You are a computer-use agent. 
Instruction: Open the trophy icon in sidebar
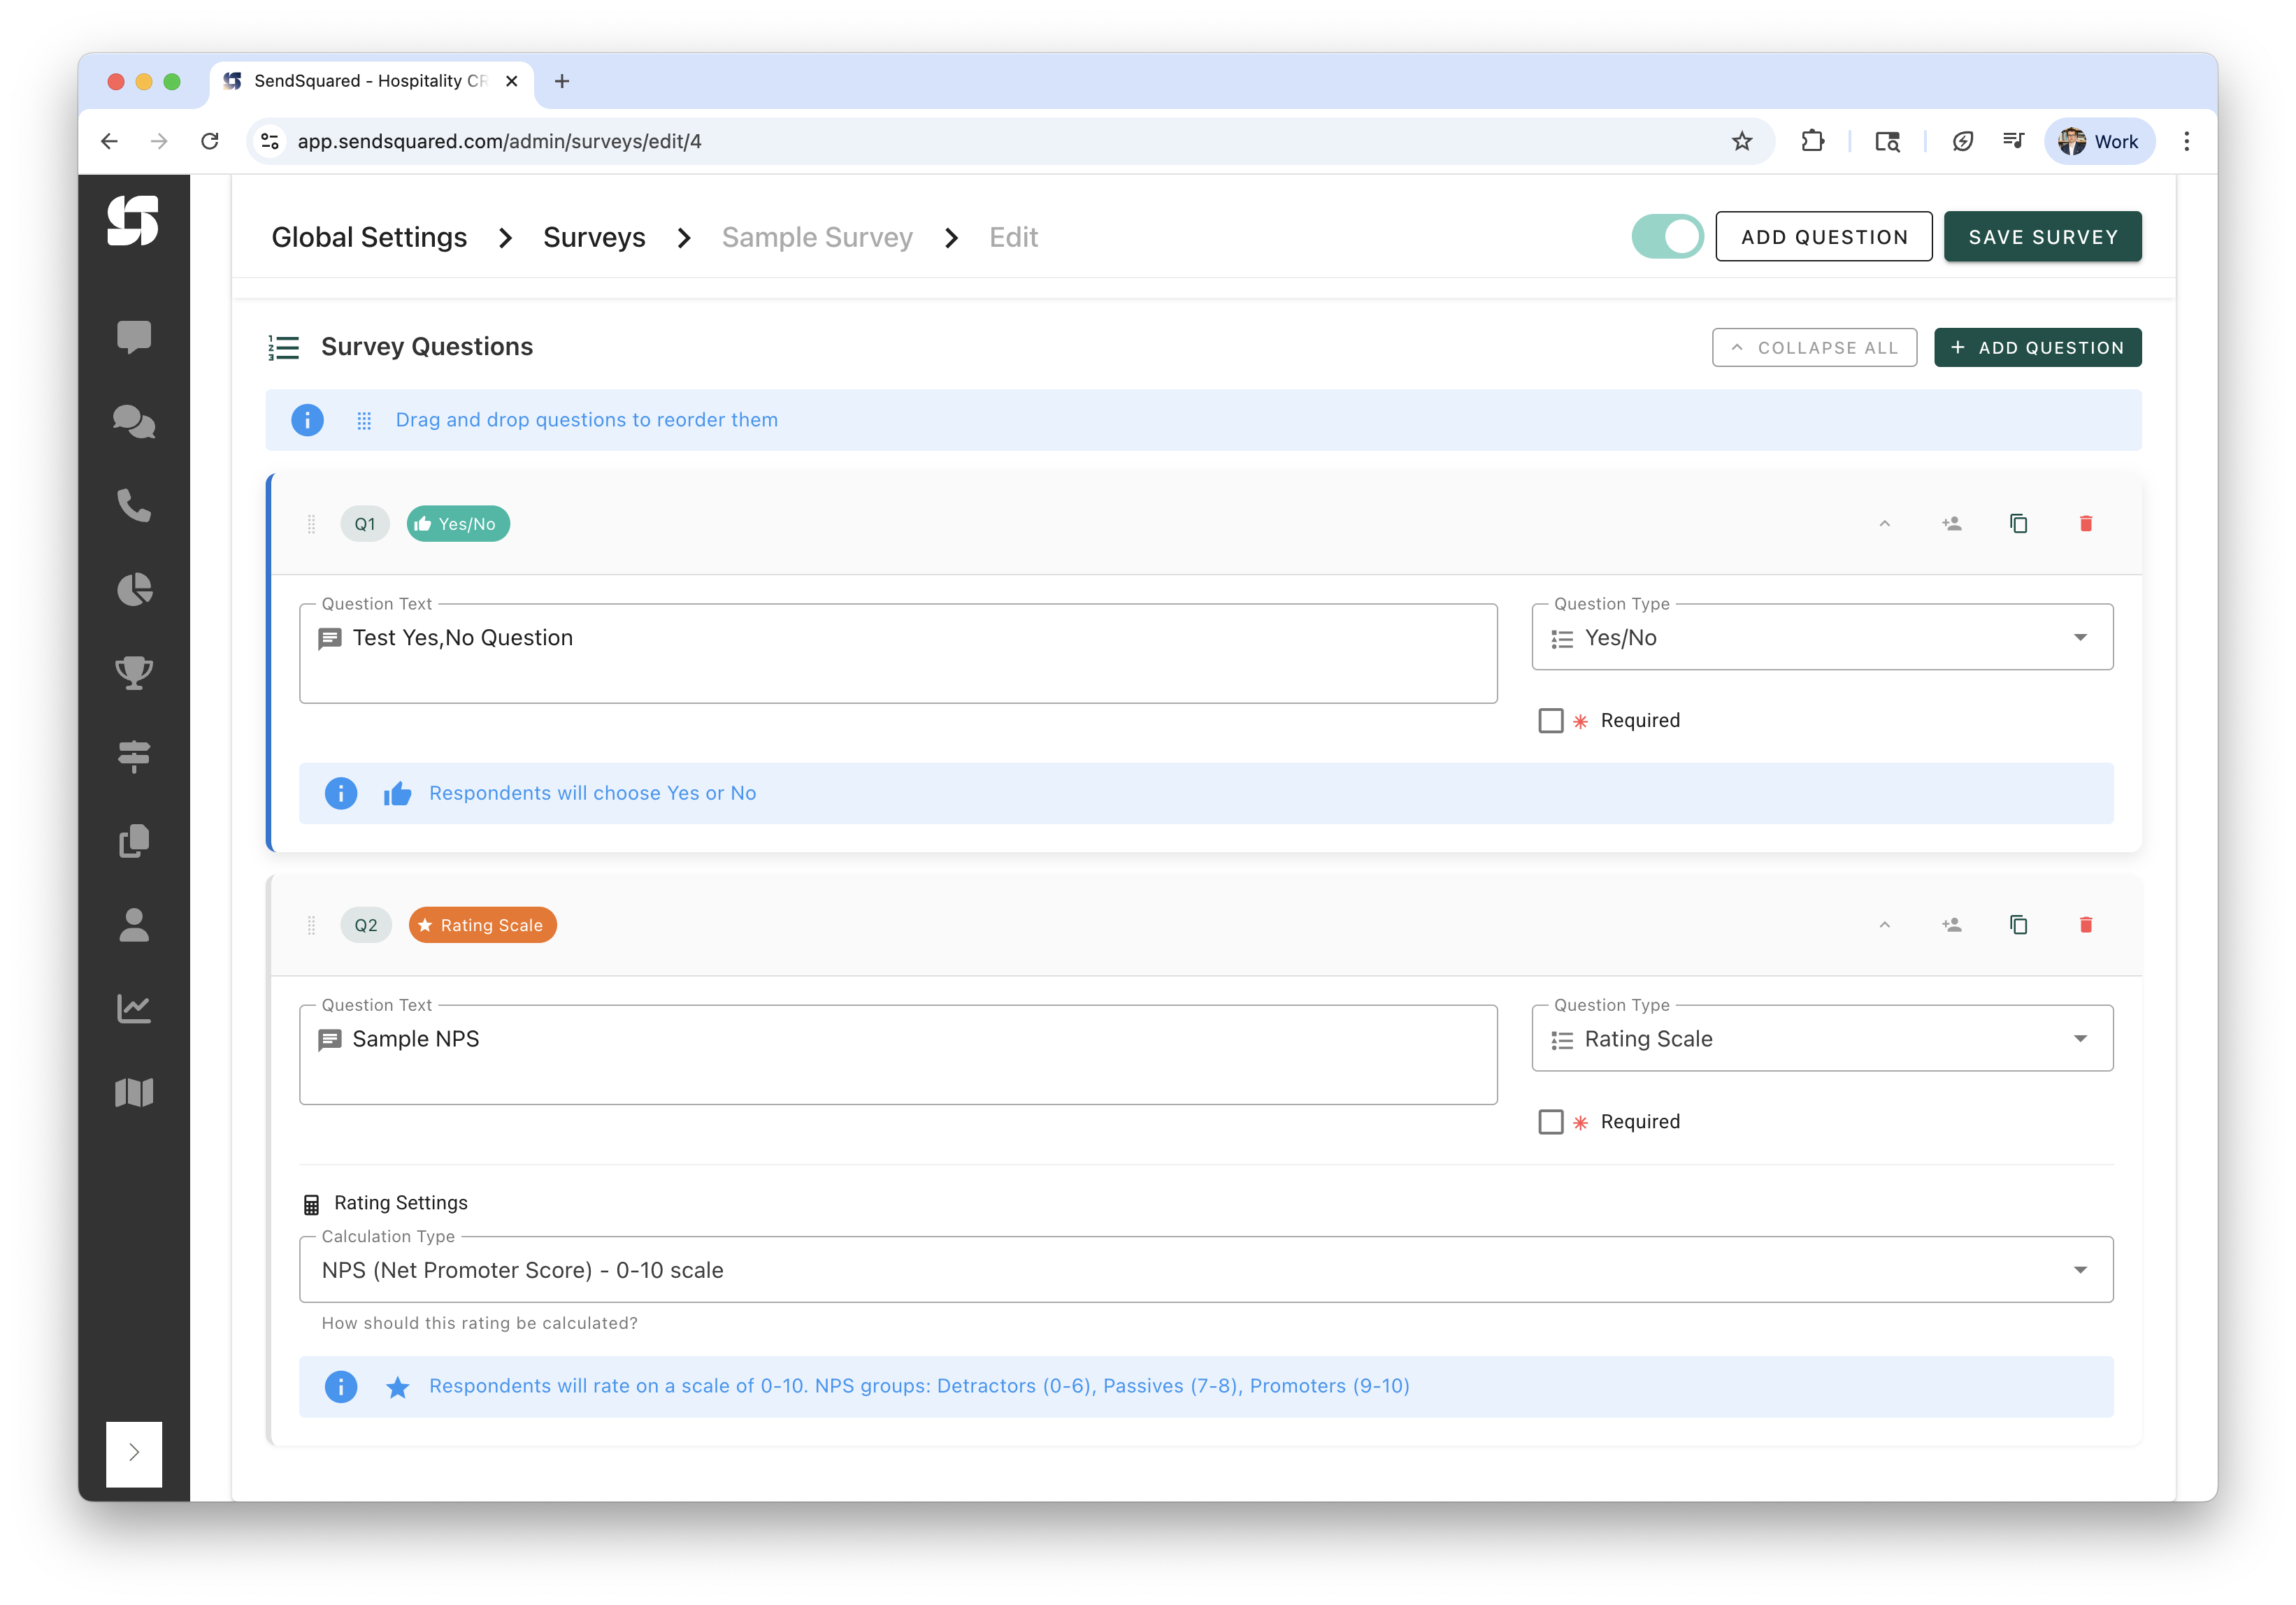tap(134, 672)
